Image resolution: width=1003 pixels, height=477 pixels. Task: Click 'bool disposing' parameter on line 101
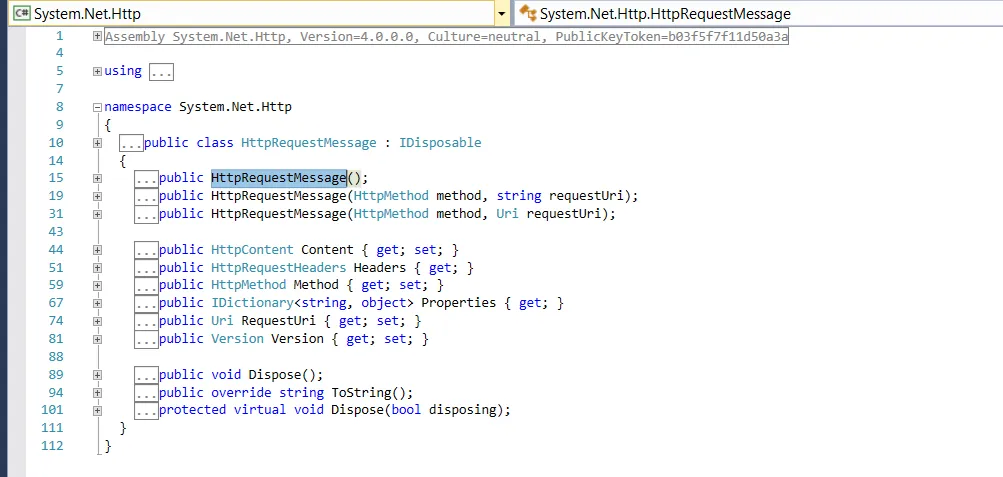click(447, 409)
